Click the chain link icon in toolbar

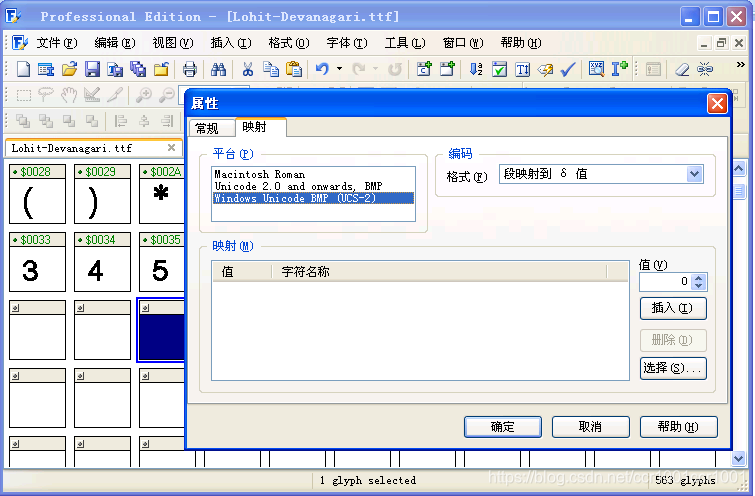coord(705,69)
